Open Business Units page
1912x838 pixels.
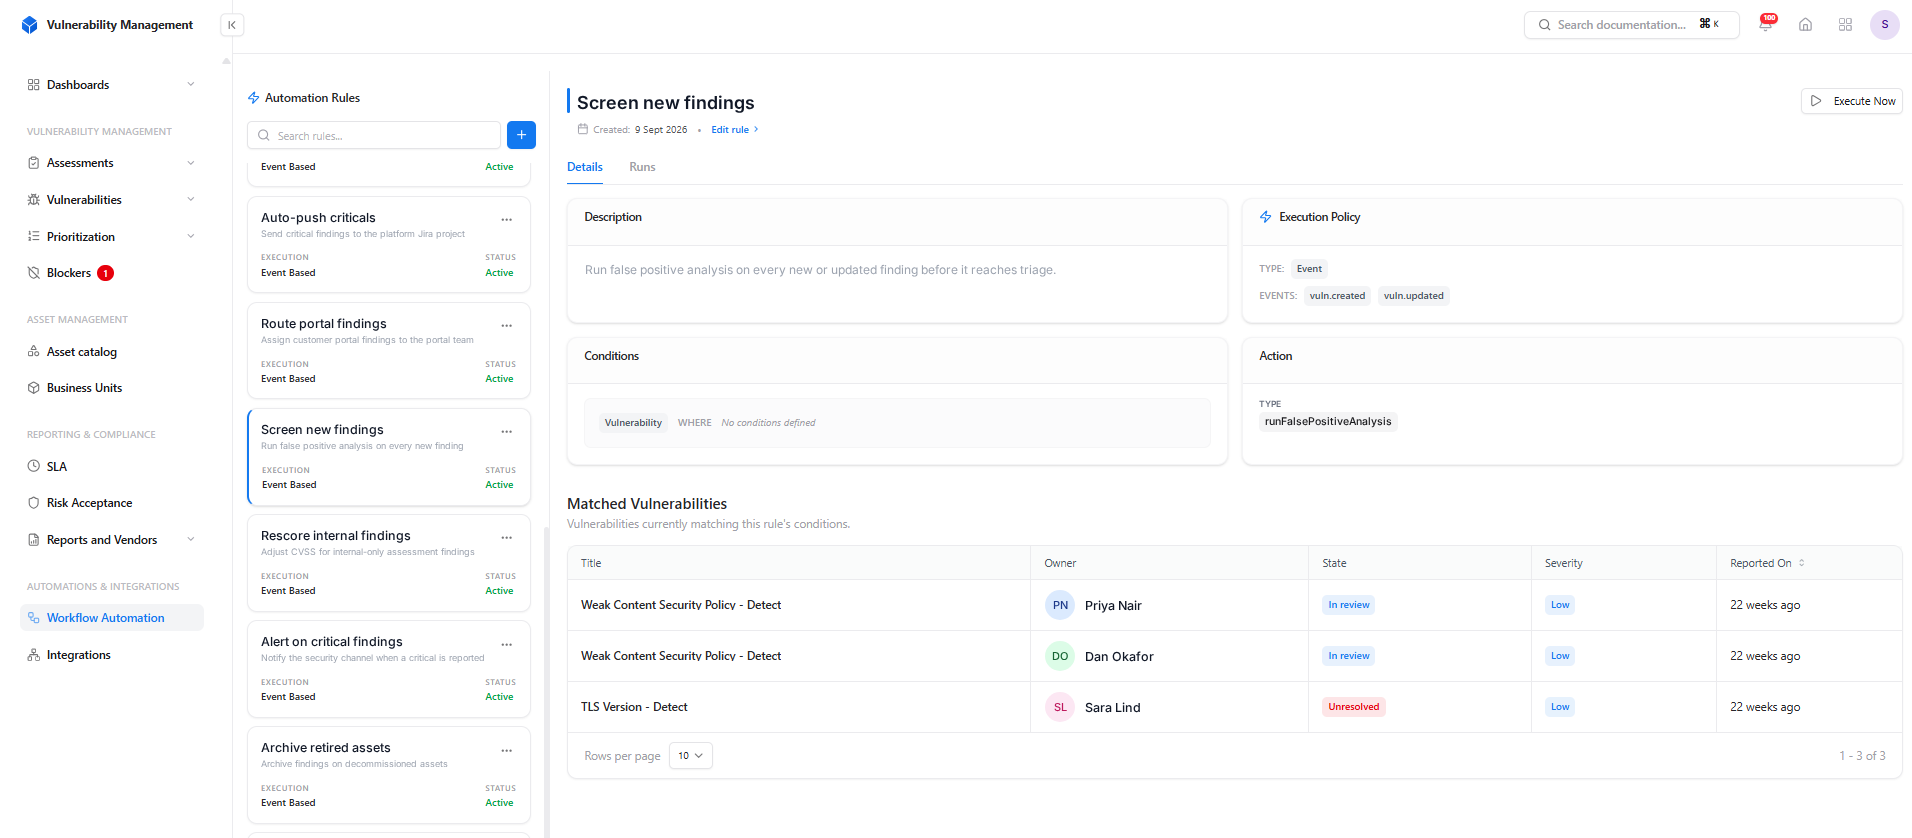click(x=111, y=388)
